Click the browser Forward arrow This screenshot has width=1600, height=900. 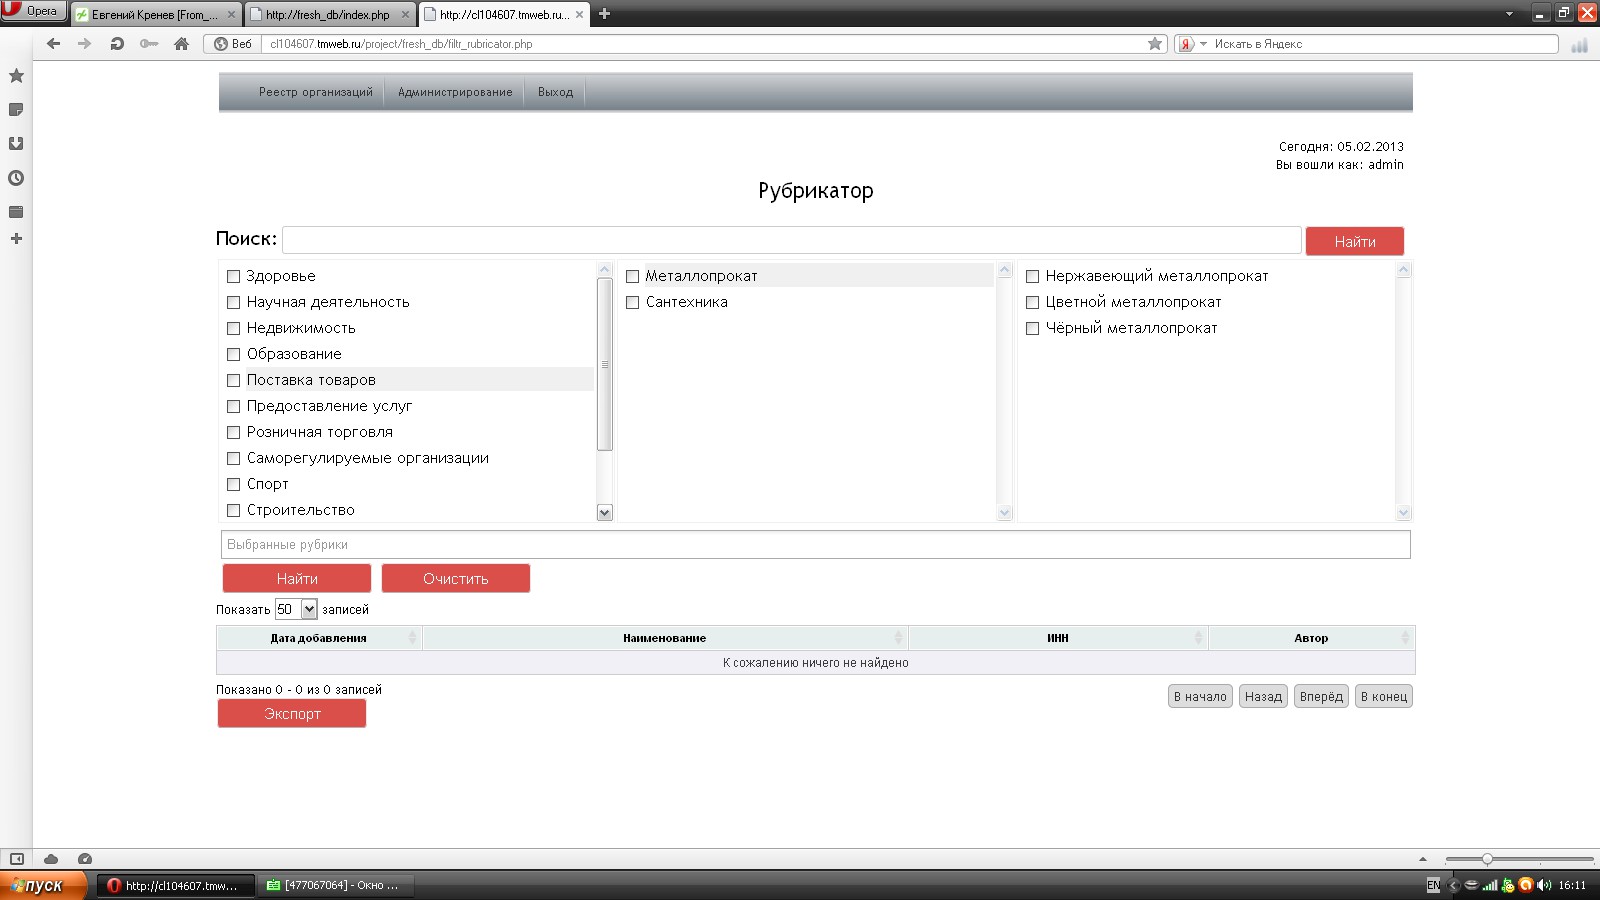(x=85, y=44)
